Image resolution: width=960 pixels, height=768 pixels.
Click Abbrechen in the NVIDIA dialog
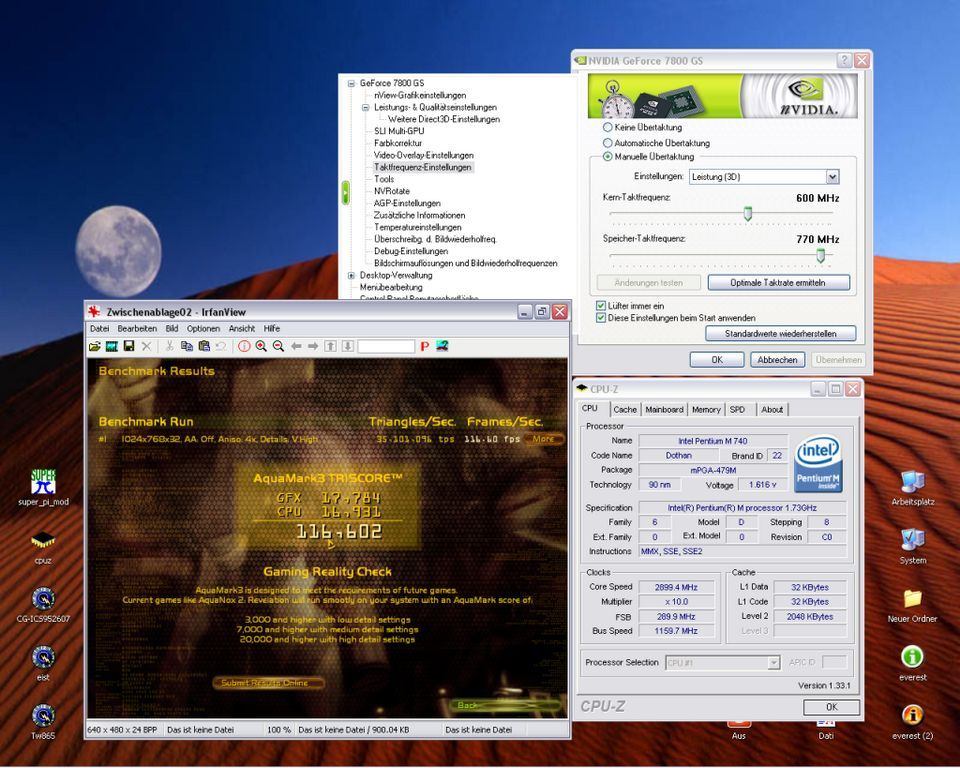coord(777,360)
